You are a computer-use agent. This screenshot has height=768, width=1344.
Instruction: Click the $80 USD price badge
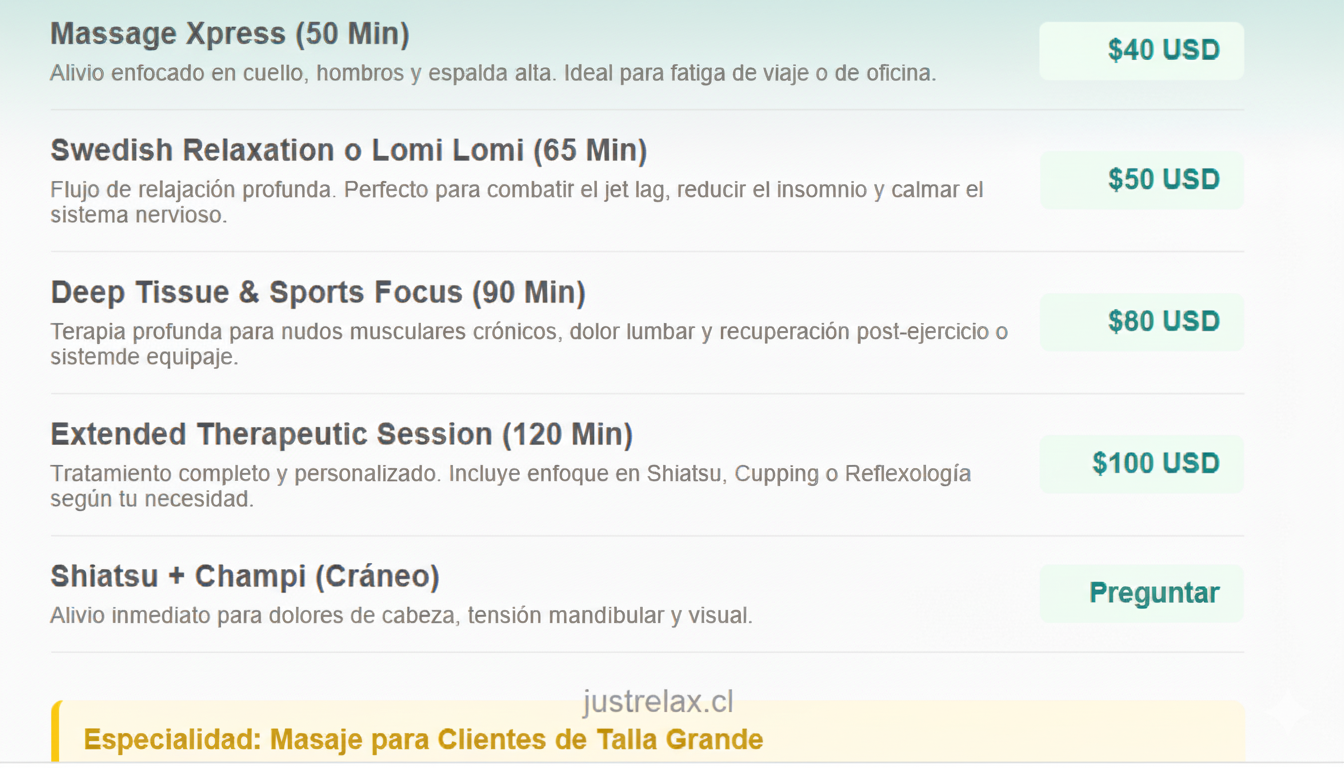click(1141, 322)
